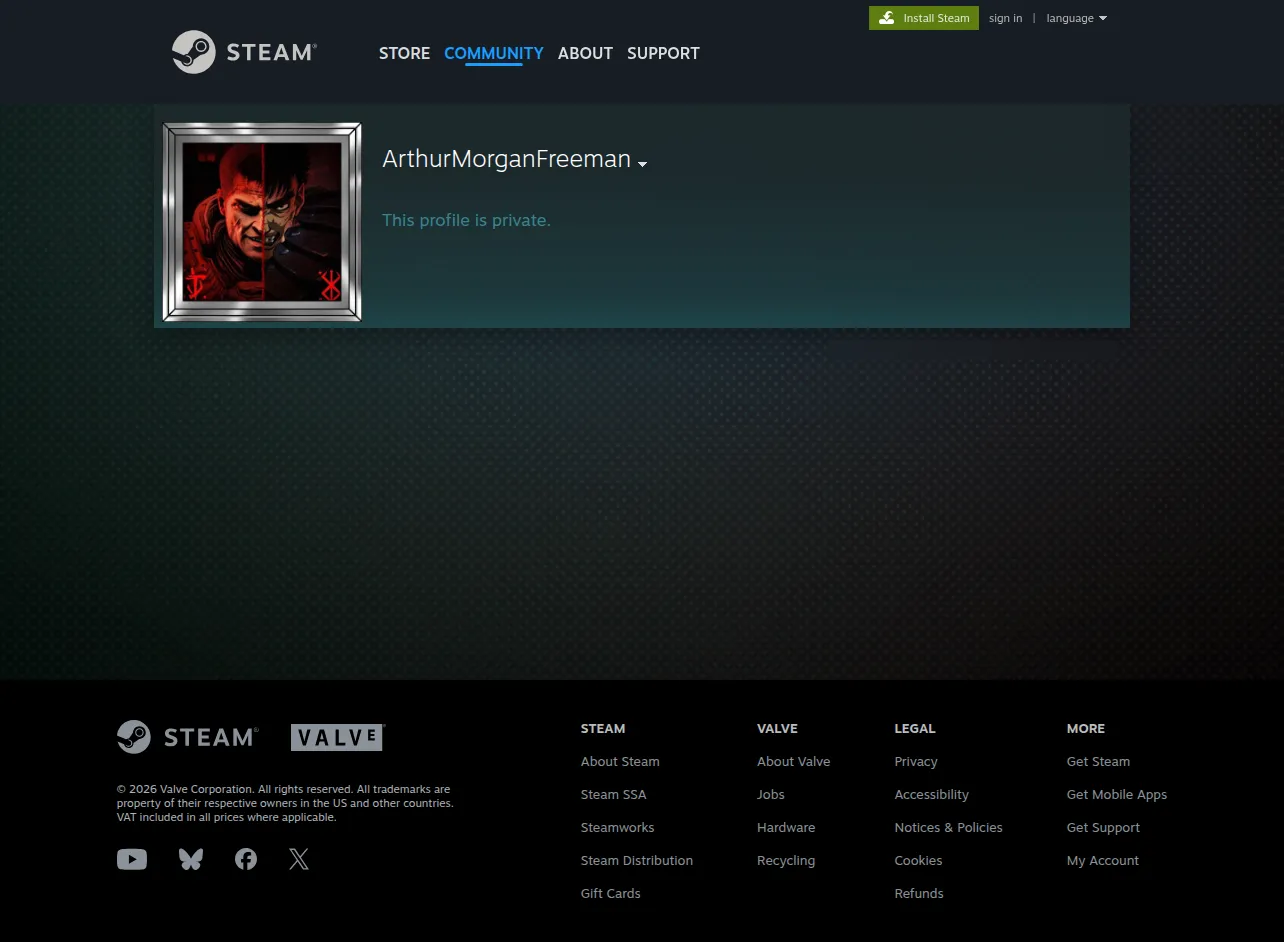The image size is (1284, 942).
Task: Open the Get Steam footer link
Action: pos(1098,761)
